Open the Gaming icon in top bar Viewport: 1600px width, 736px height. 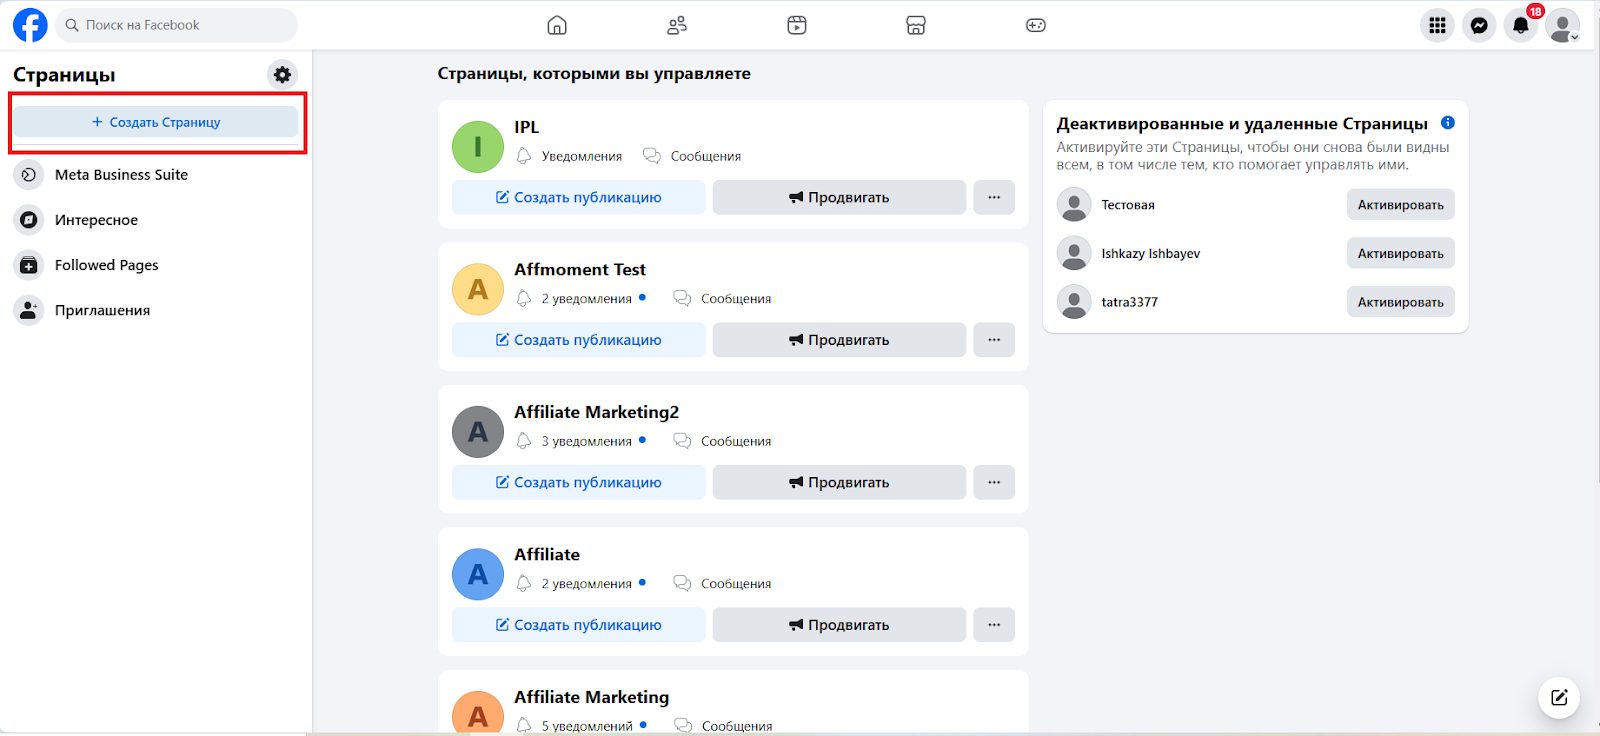tap(1036, 25)
